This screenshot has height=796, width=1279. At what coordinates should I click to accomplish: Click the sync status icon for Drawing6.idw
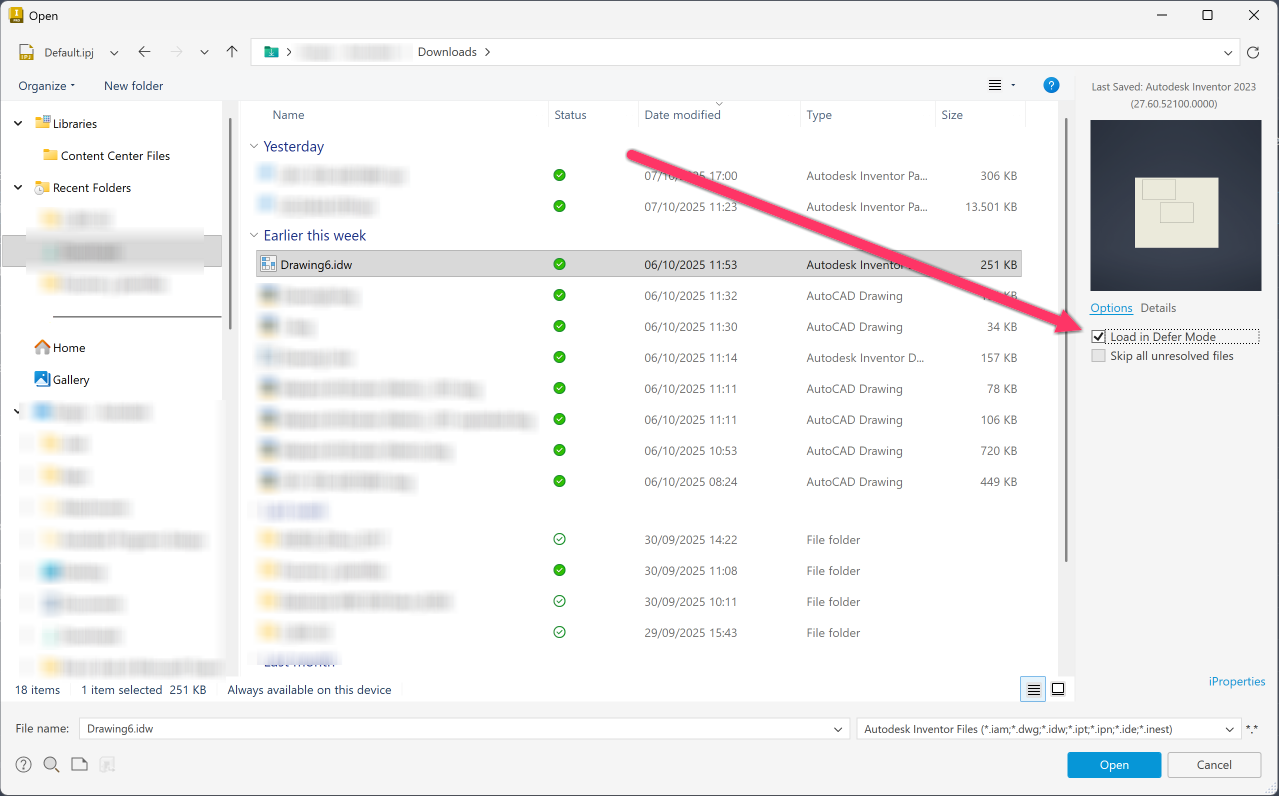(x=559, y=264)
